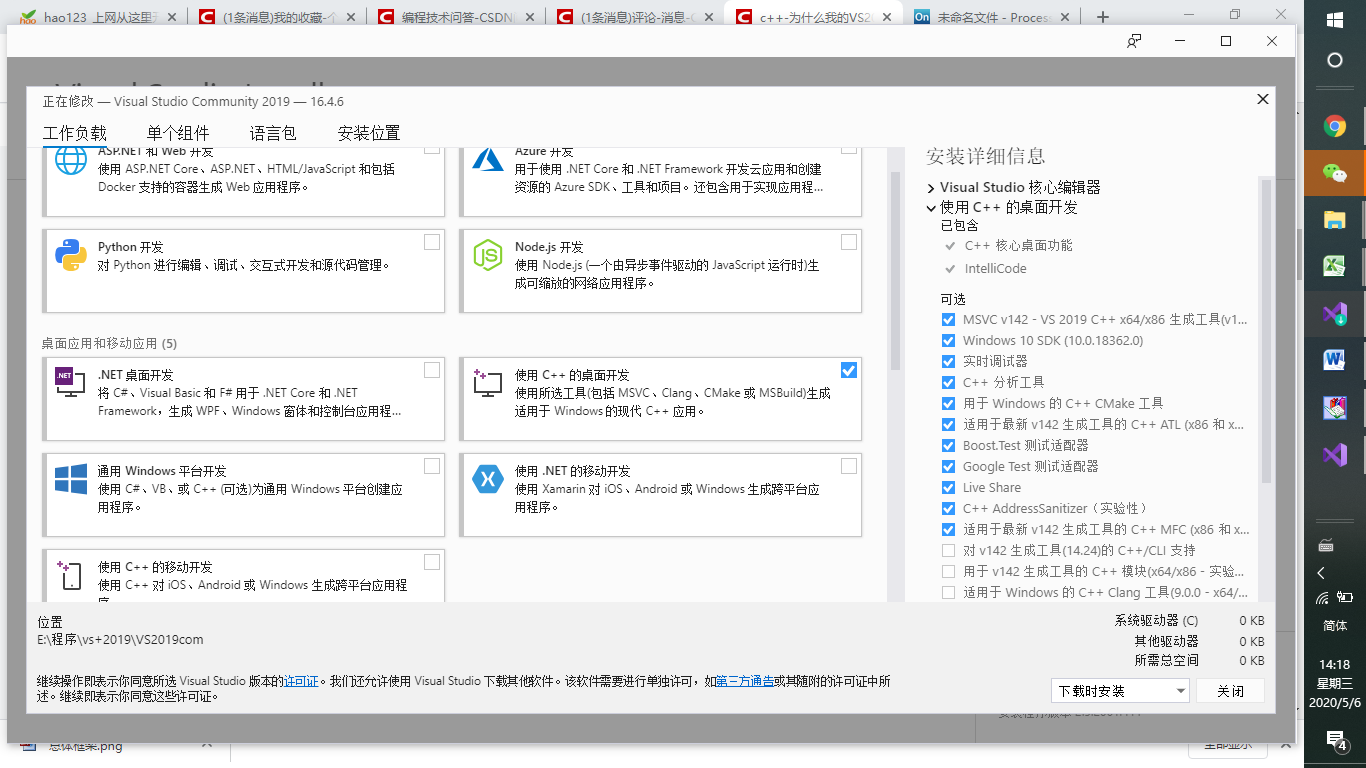Open a new browser tab with plus
This screenshot has width=1366, height=768.
[x=1103, y=17]
